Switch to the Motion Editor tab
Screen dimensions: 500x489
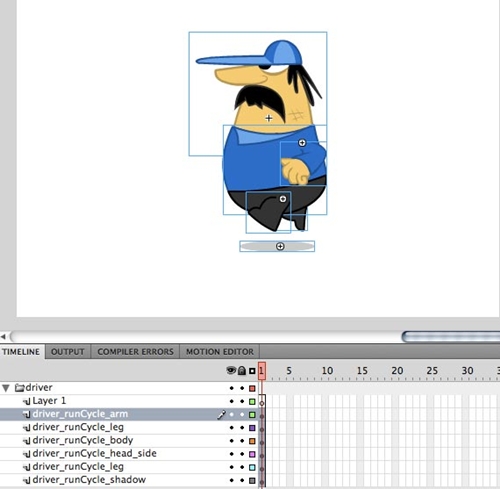220,352
